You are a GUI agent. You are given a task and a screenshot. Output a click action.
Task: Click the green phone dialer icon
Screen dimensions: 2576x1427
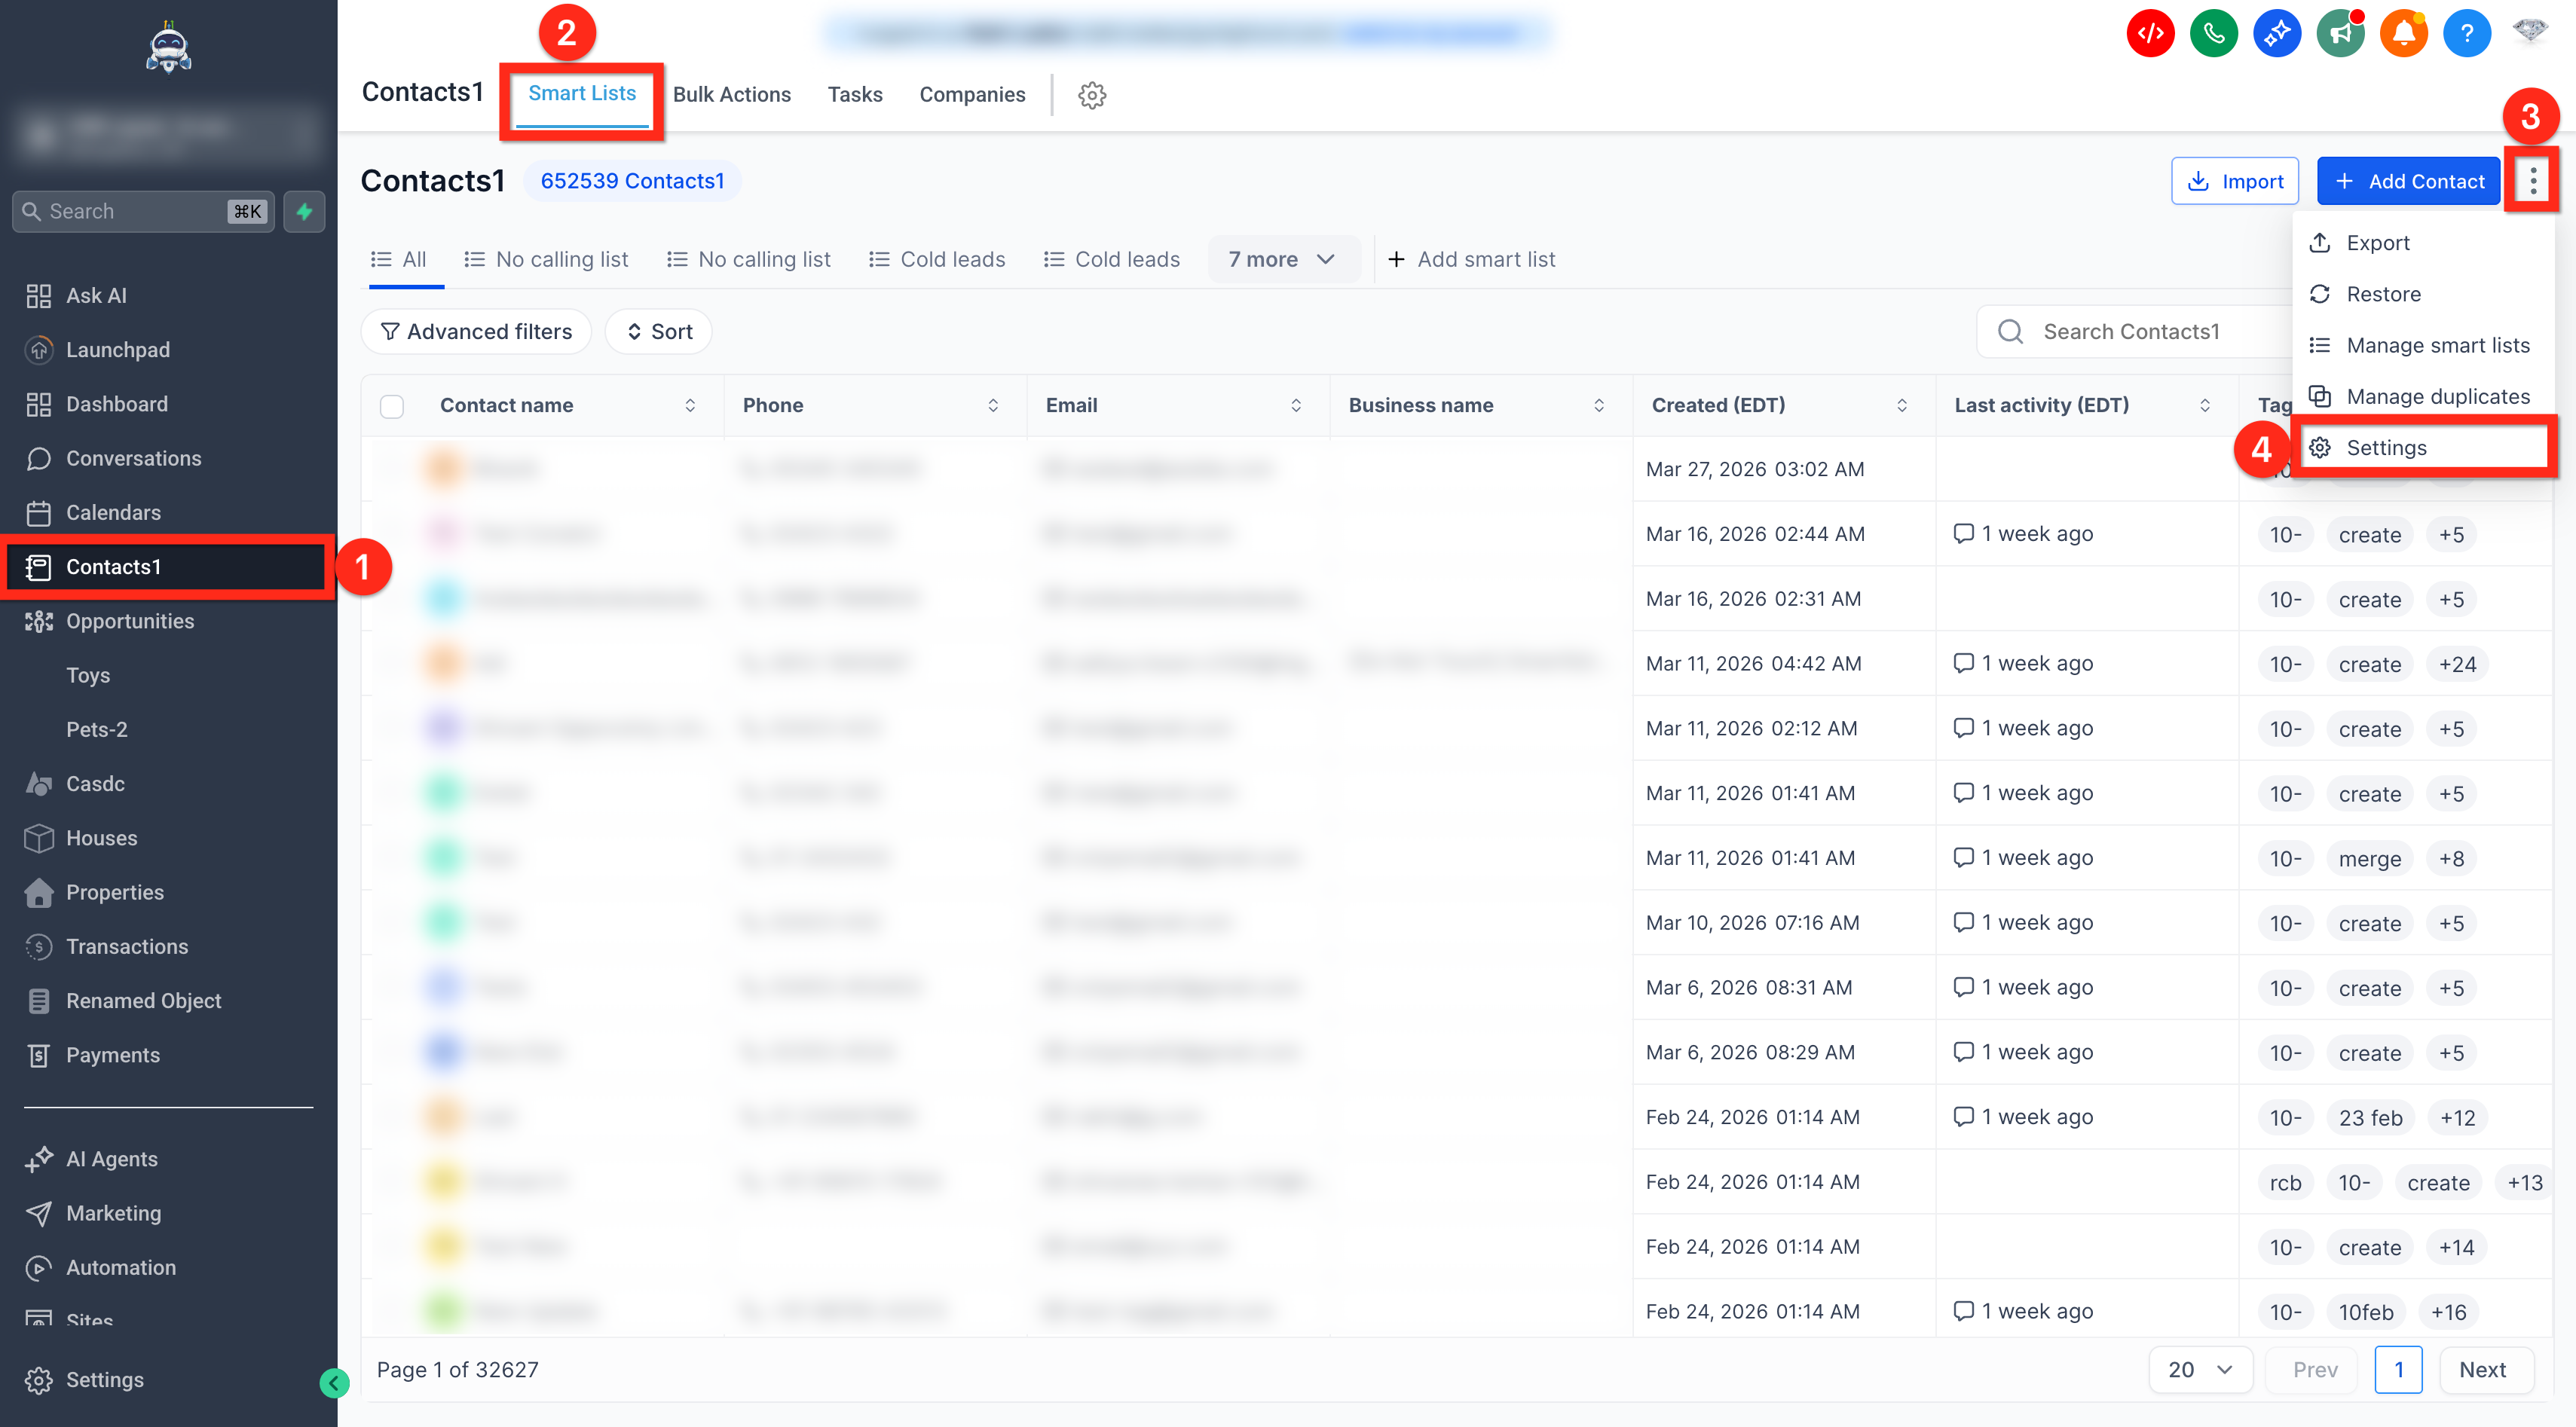[x=2213, y=32]
